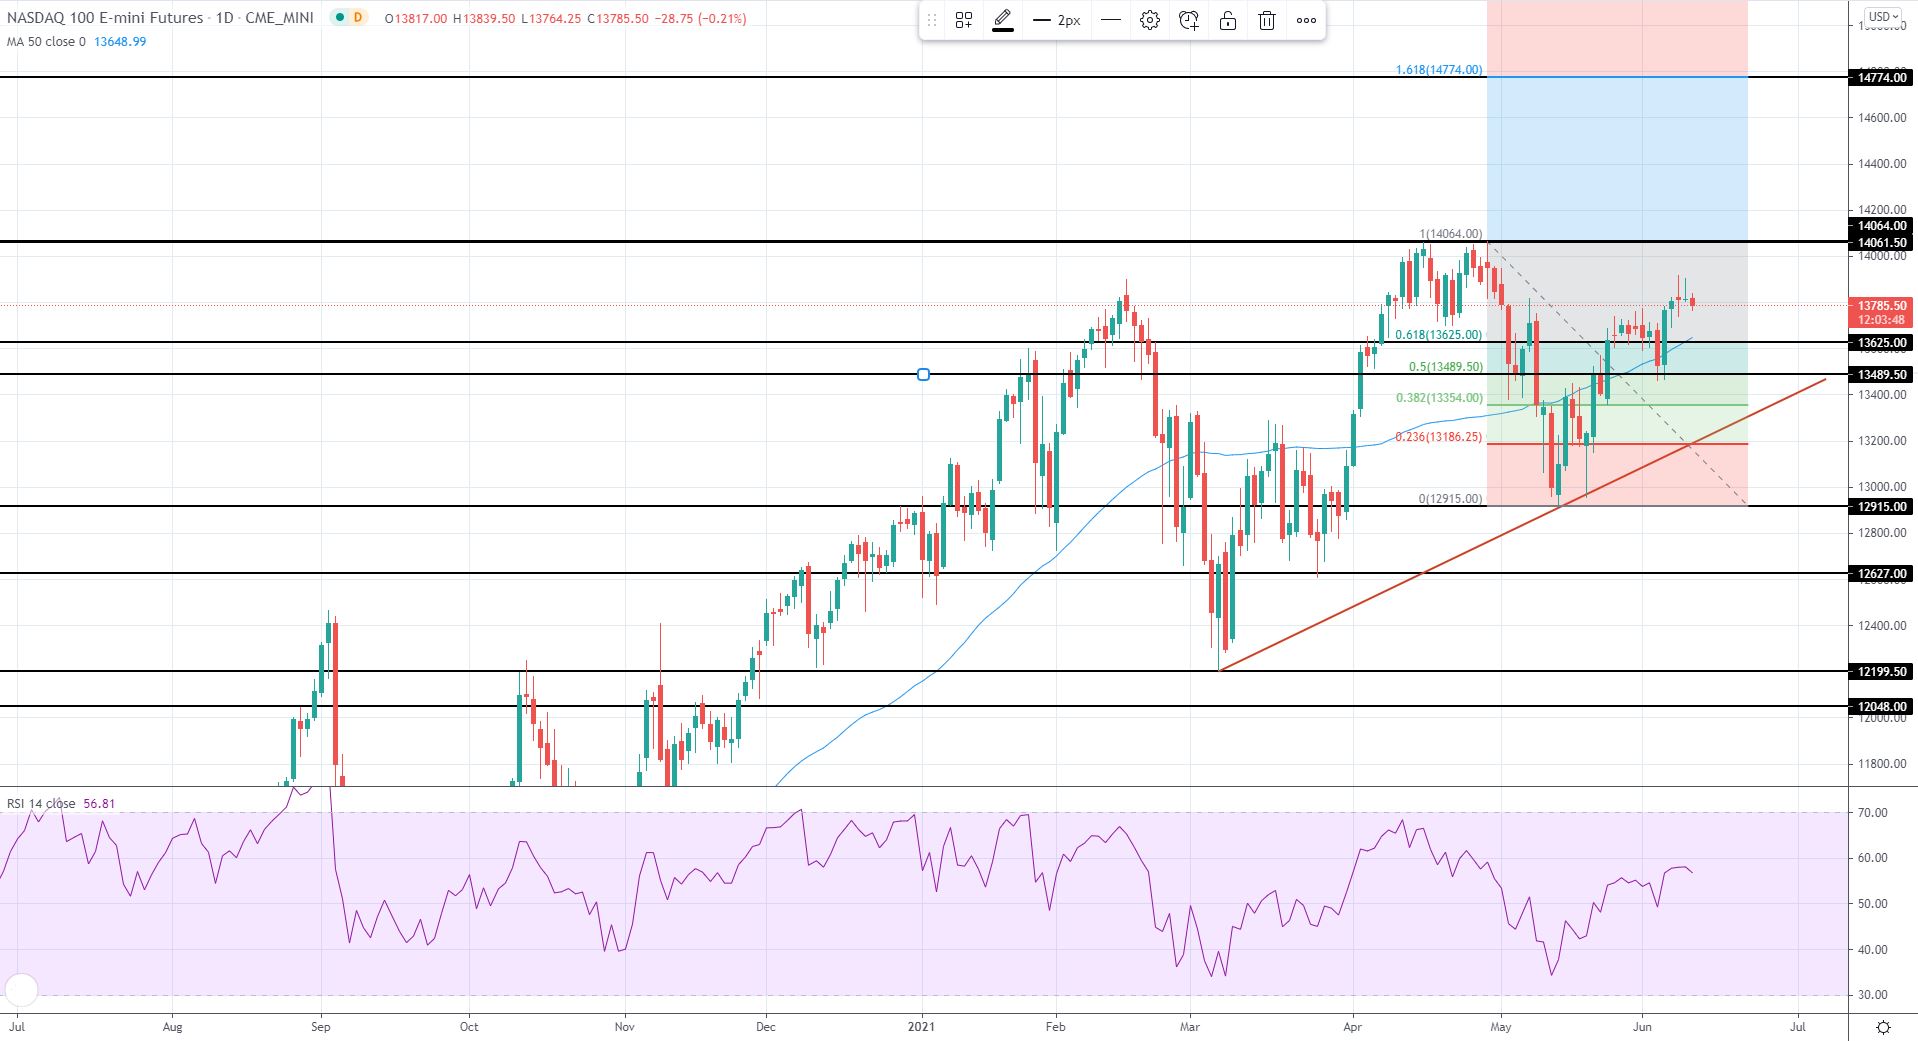
Task: Open chart settings gear at bottom right
Action: click(1884, 1027)
